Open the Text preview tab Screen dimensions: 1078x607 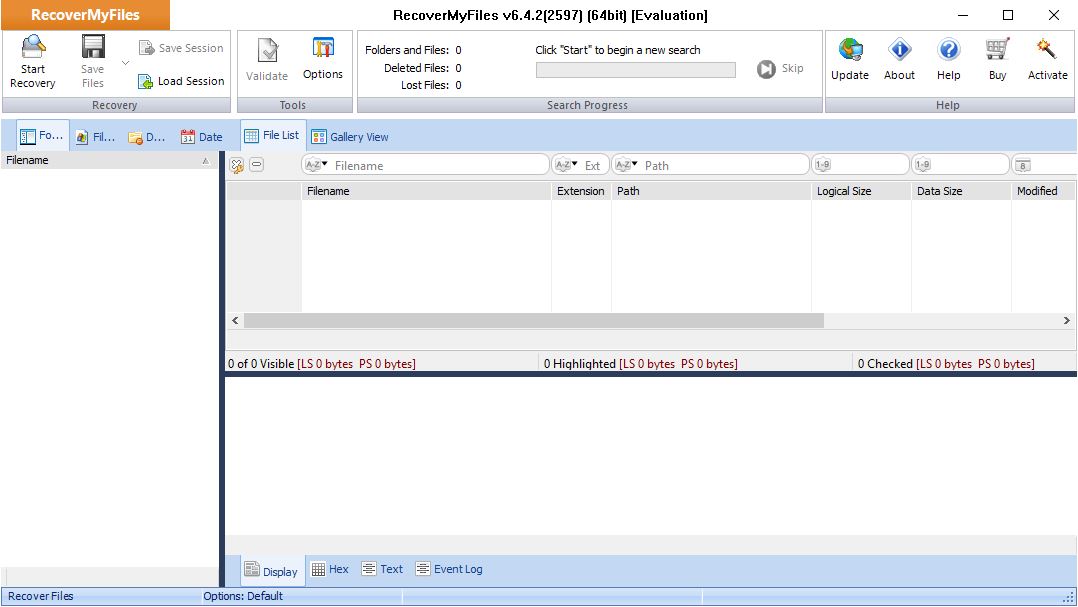coord(382,569)
